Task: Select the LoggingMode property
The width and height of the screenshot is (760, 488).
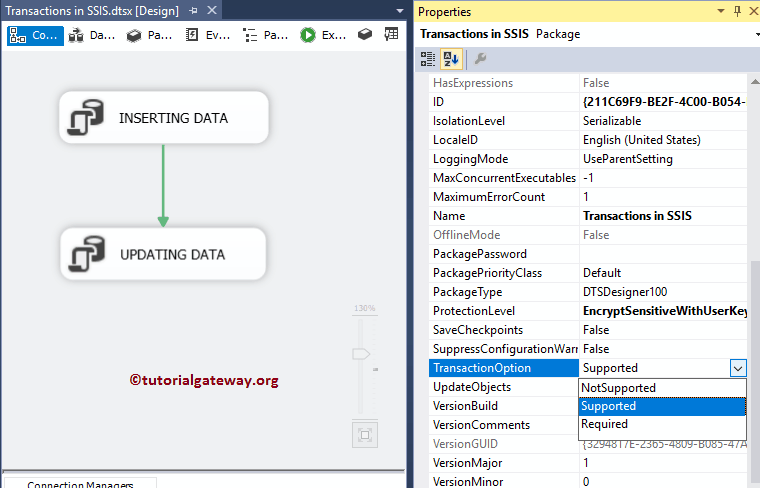Action: click(x=504, y=159)
